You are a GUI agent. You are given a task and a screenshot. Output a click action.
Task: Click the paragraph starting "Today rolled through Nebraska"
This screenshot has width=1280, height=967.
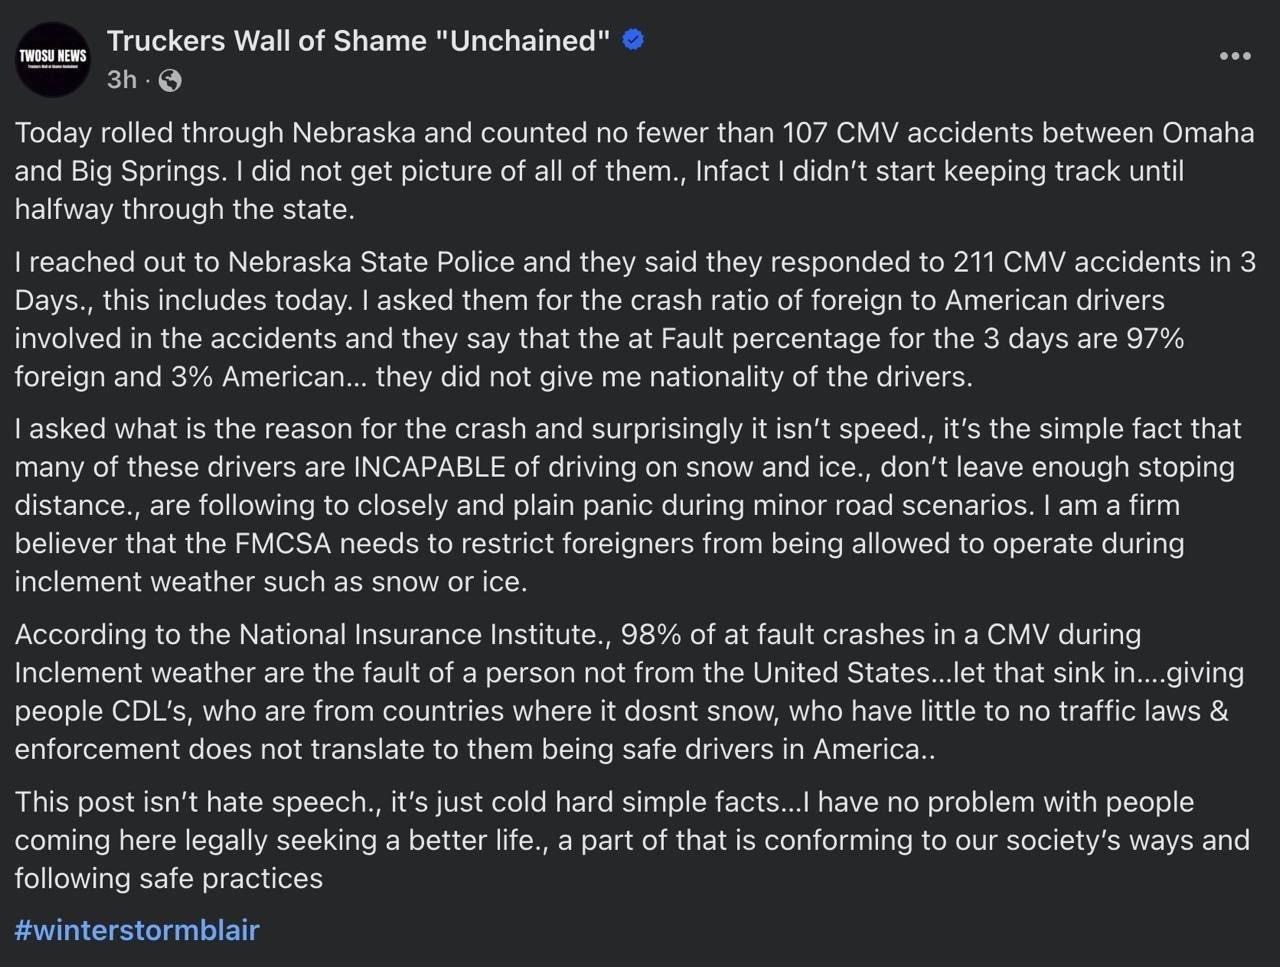[636, 171]
